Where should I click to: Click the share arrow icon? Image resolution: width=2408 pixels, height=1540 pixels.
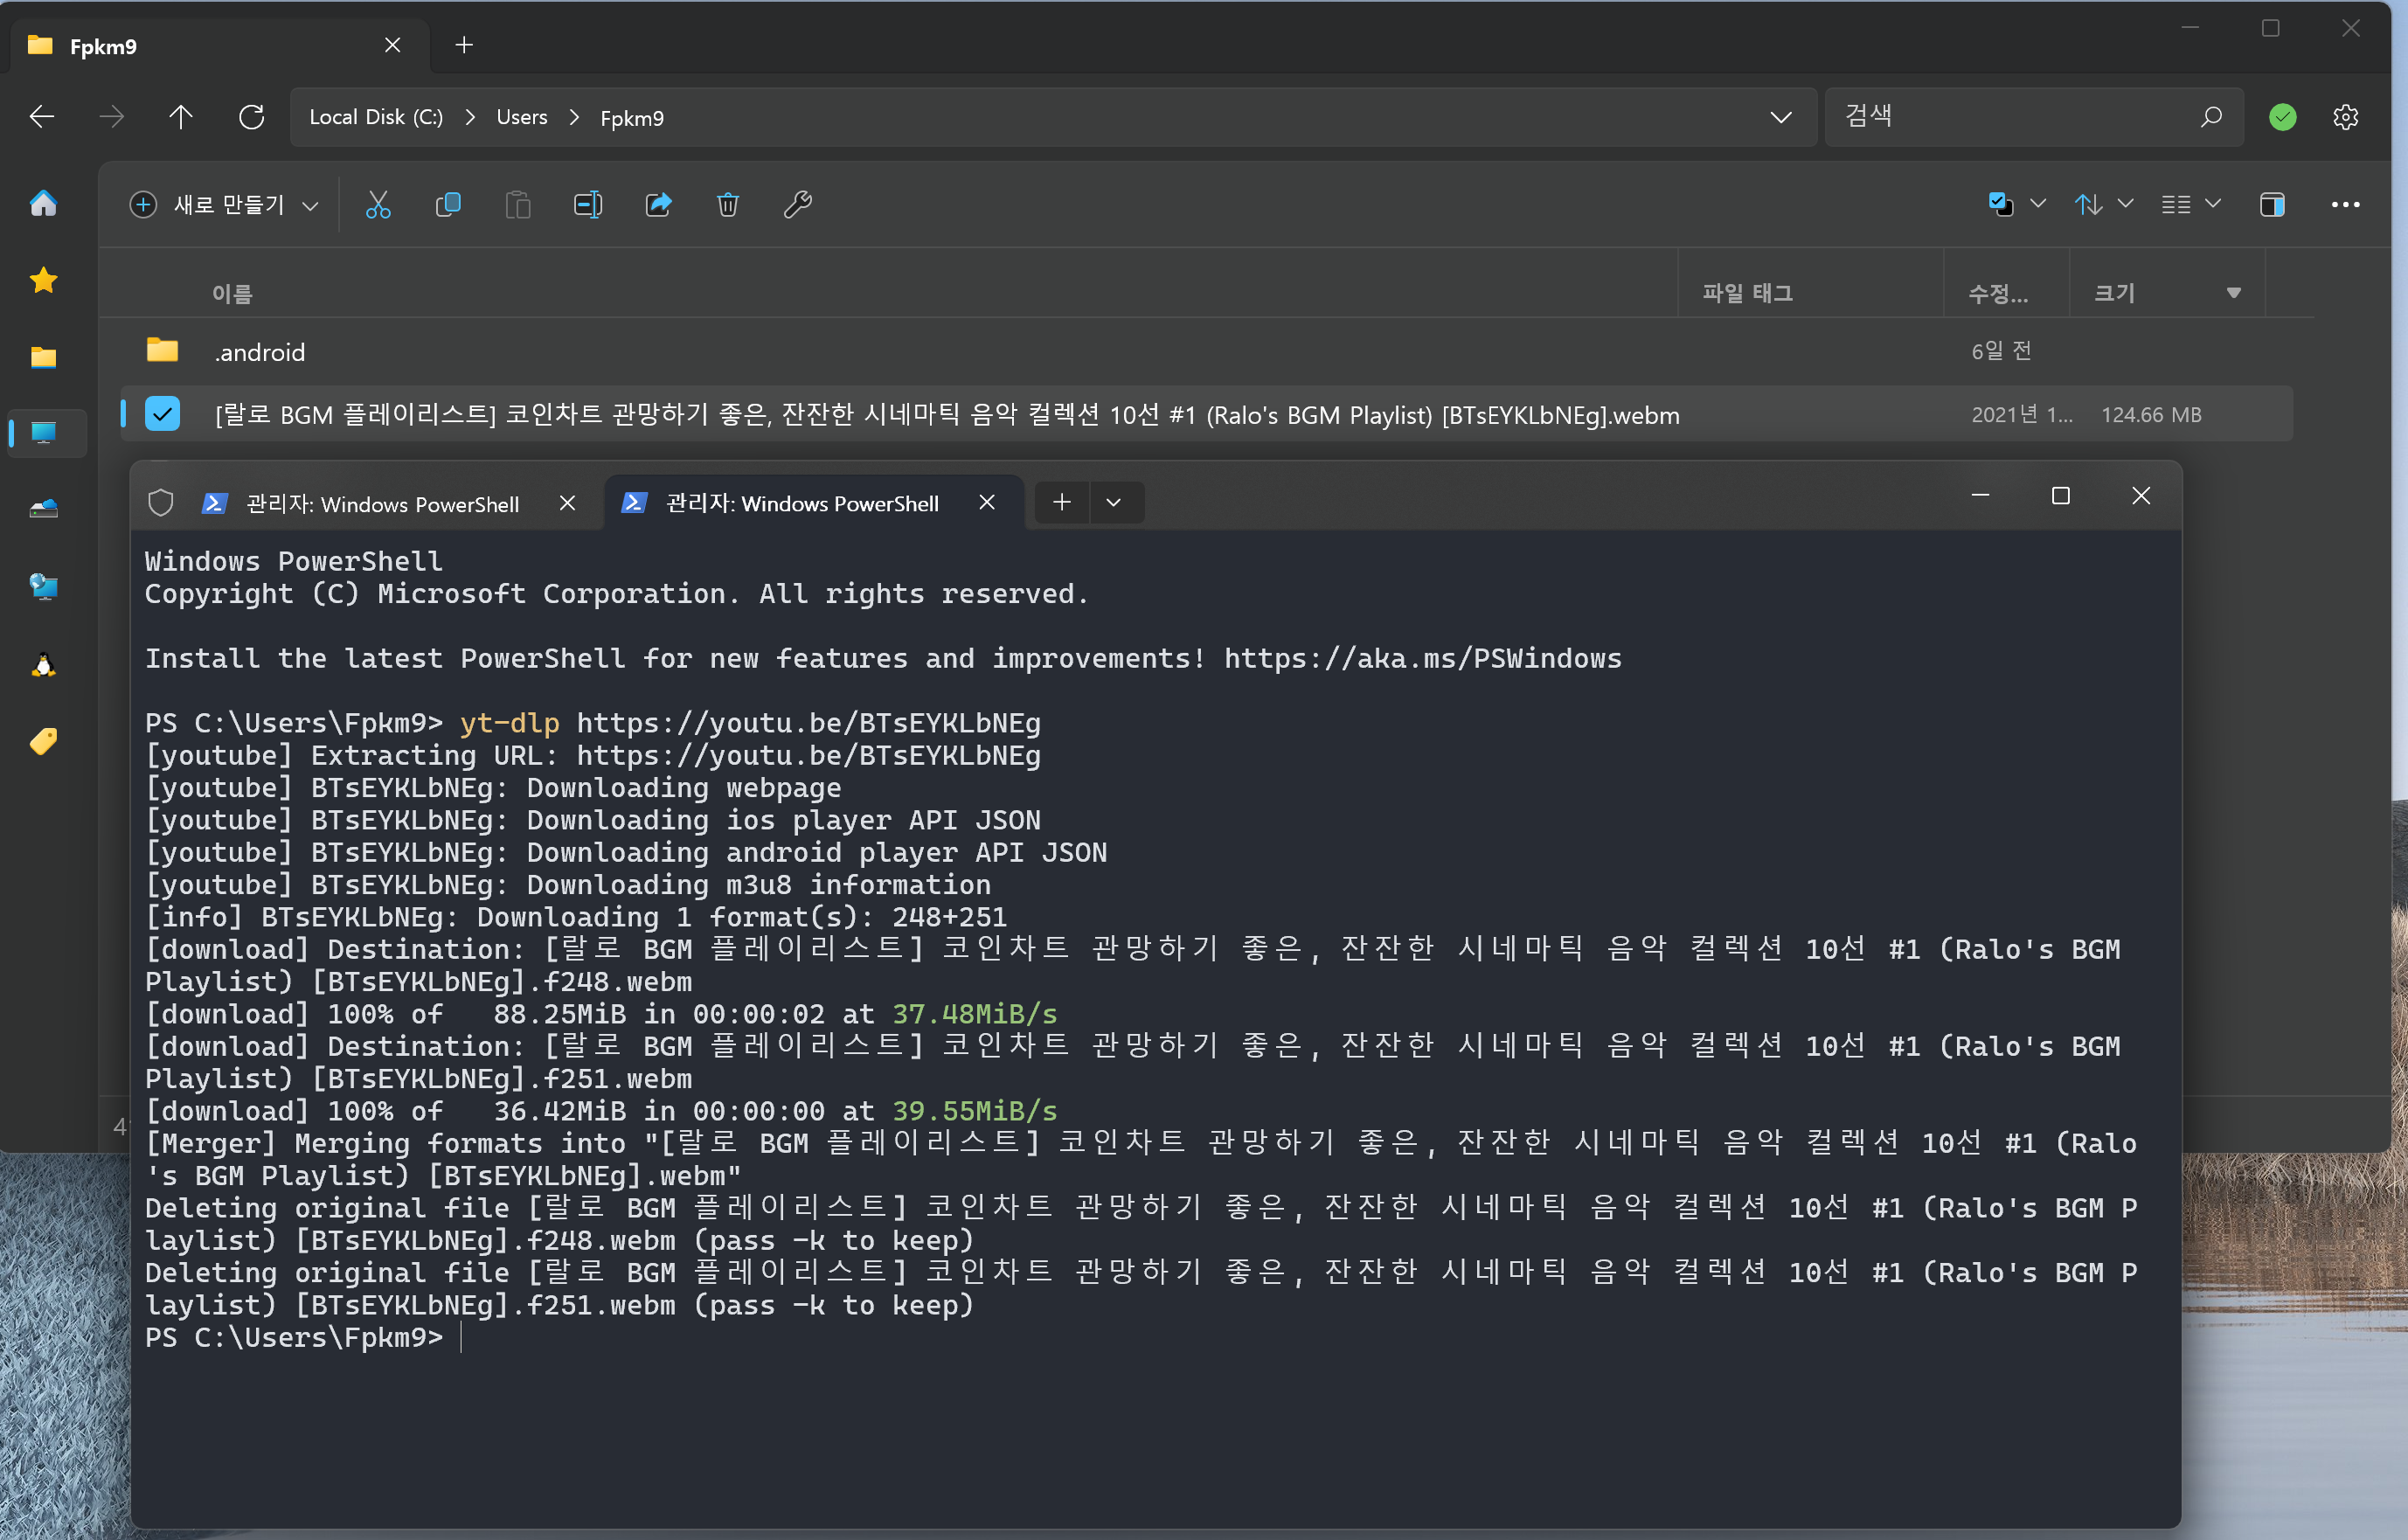point(658,205)
